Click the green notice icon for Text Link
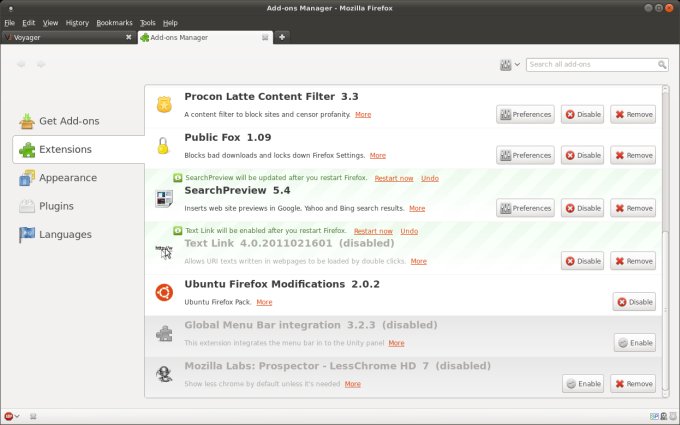This screenshot has height=425, width=680. 178,231
